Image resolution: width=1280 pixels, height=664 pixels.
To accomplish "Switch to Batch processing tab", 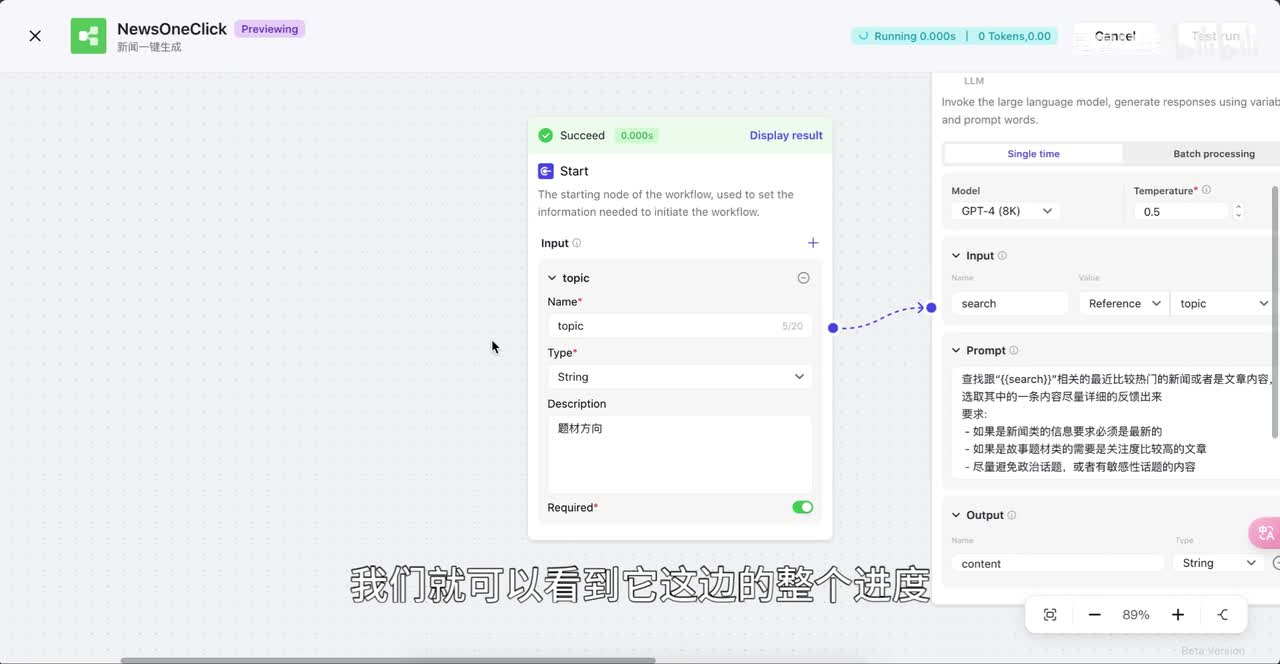I will coord(1213,154).
